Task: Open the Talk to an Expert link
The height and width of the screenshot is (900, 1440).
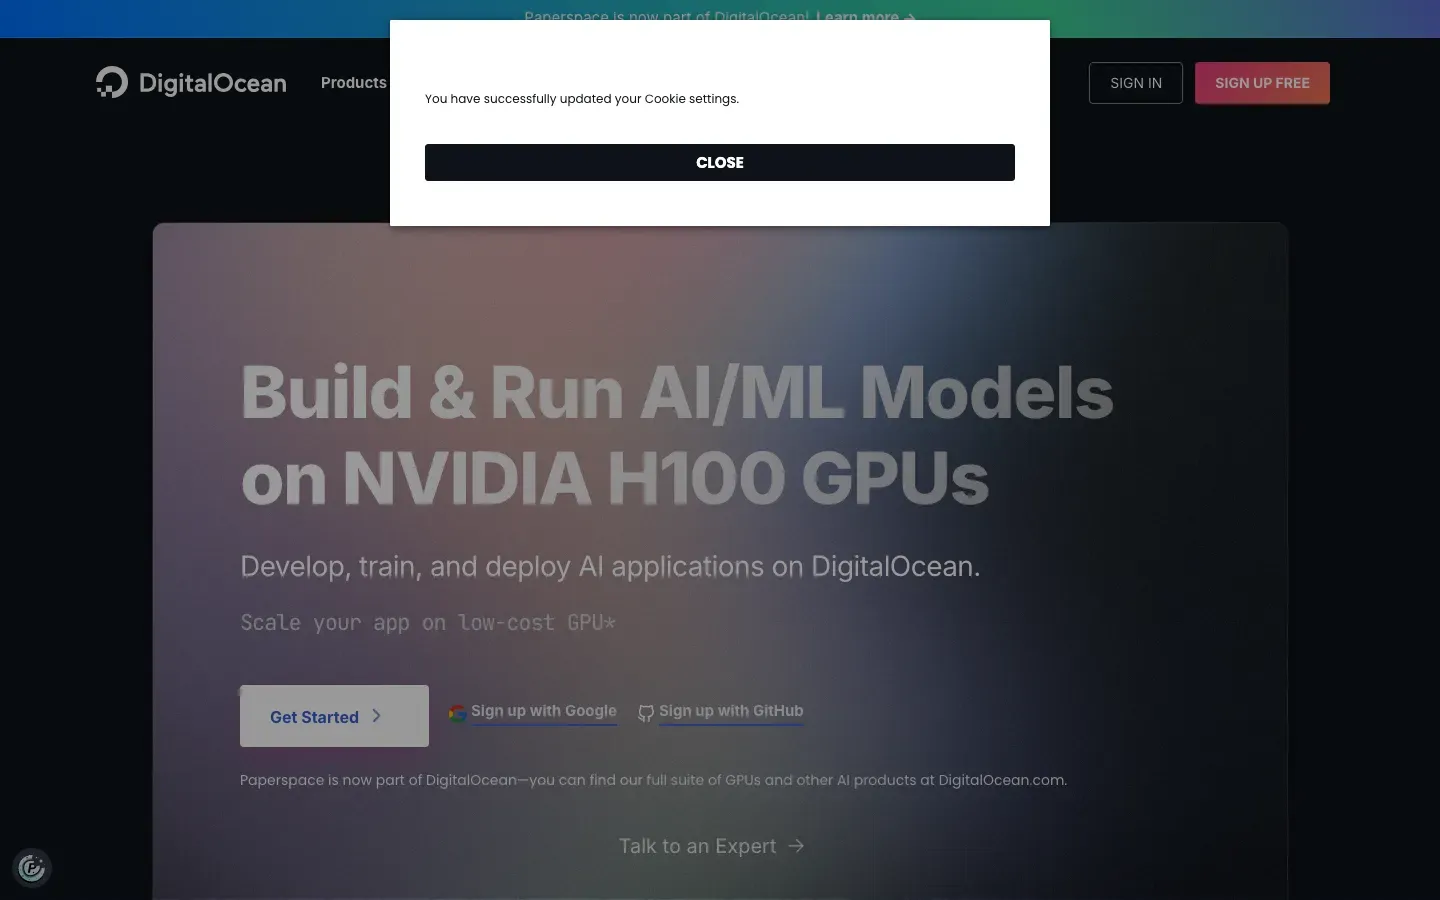Action: point(711,846)
